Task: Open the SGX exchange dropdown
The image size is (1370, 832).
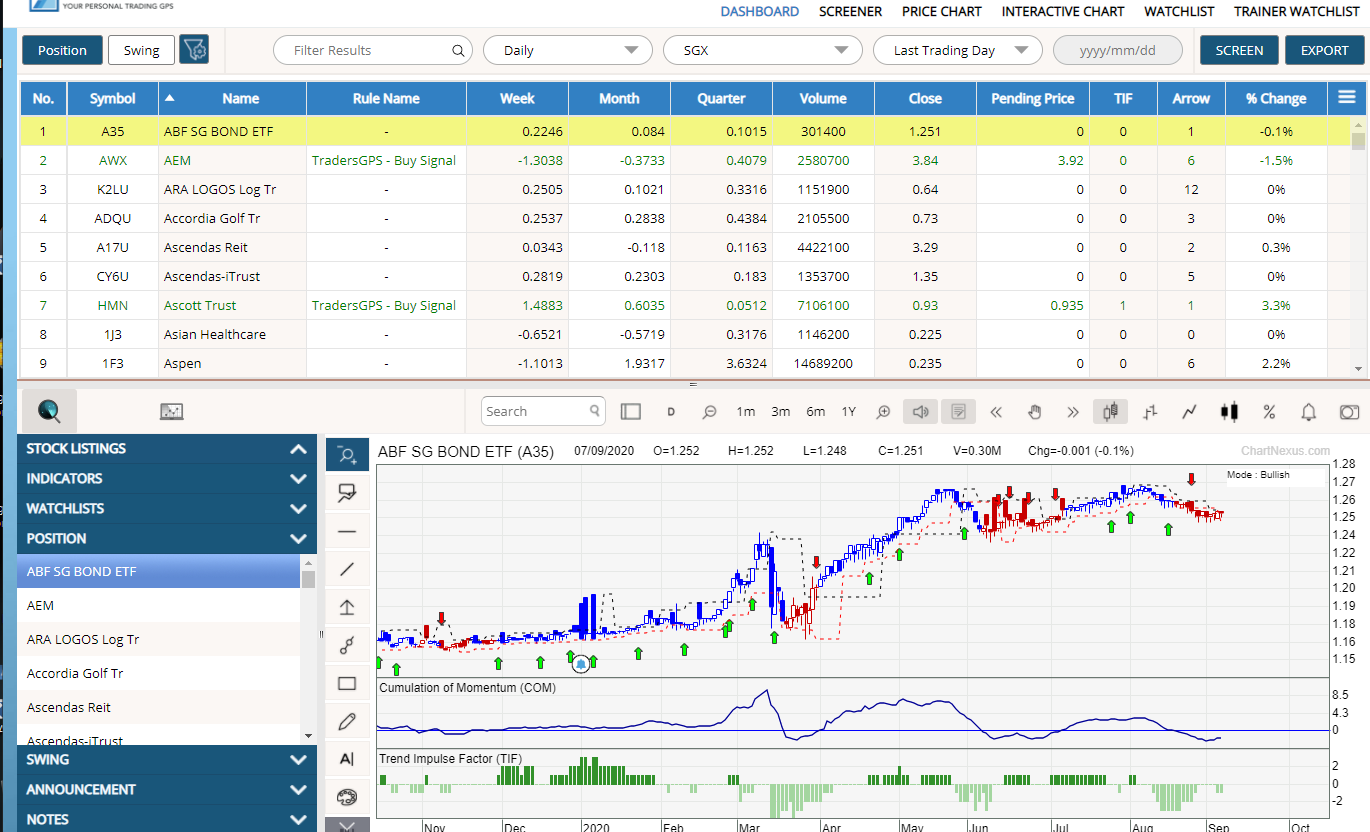Action: click(x=763, y=50)
